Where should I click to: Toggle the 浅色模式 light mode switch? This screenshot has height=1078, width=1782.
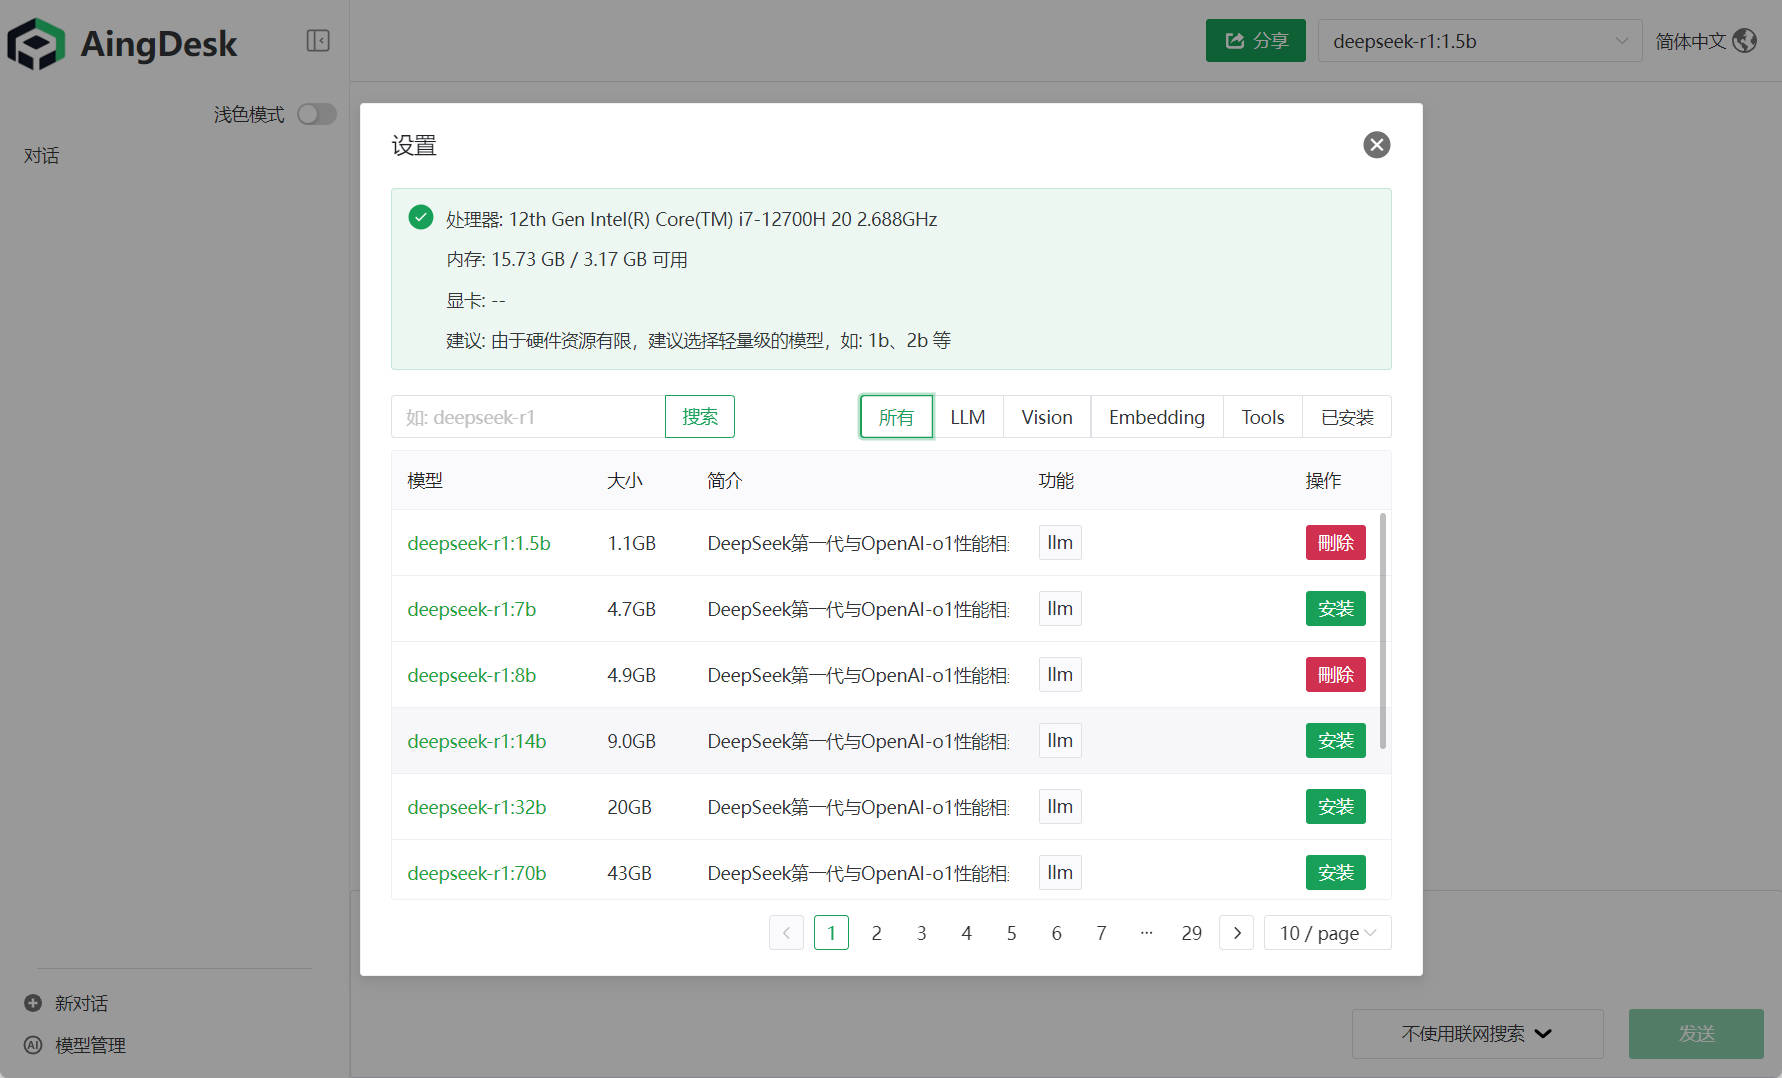tap(316, 114)
